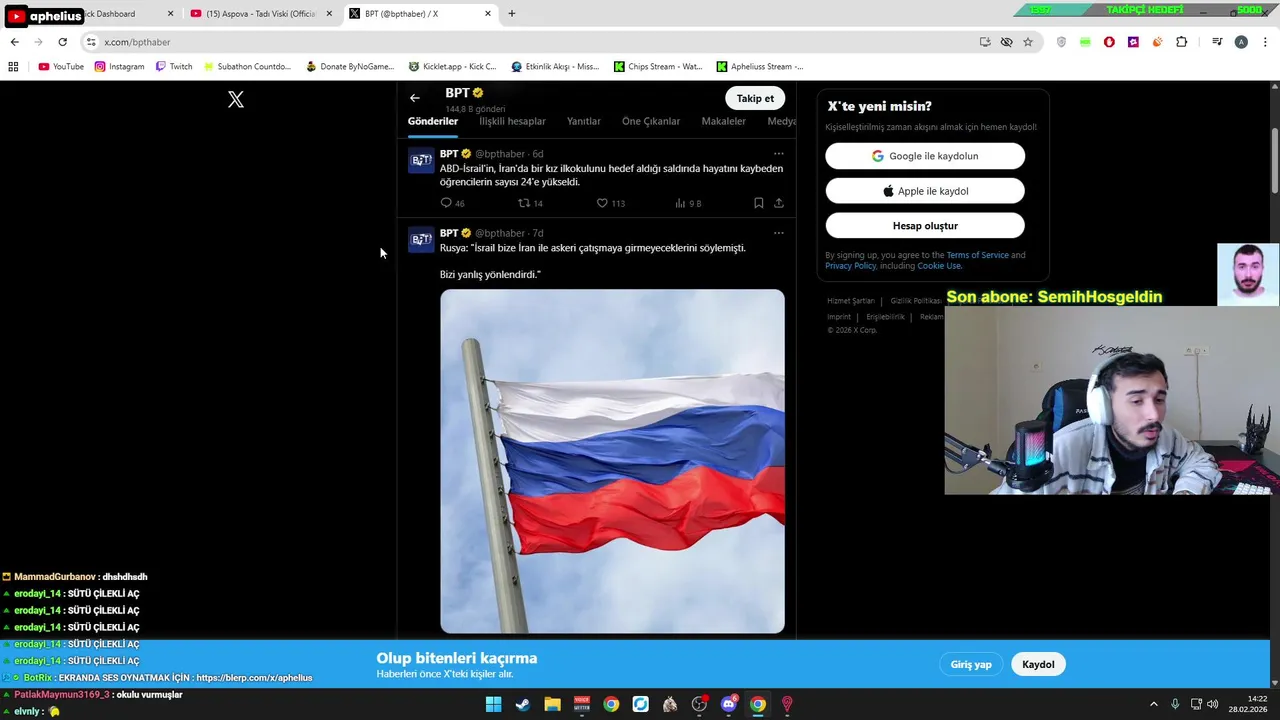This screenshot has height=720, width=1280.
Task: Click Kaydol in the blue banner
Action: point(1038,664)
